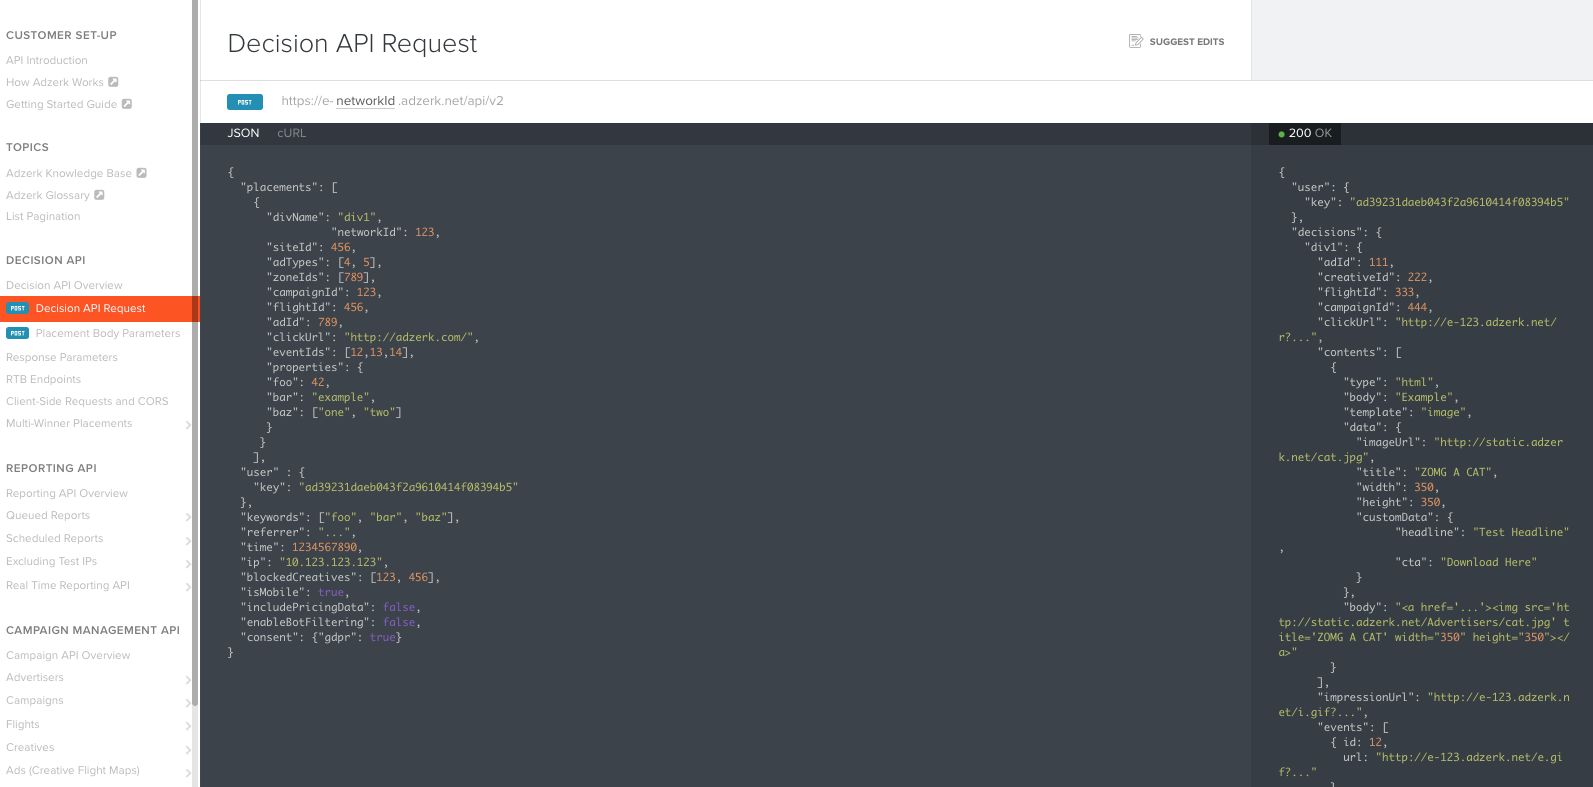Switch to the cURL code tab
1593x787 pixels.
pos(291,133)
